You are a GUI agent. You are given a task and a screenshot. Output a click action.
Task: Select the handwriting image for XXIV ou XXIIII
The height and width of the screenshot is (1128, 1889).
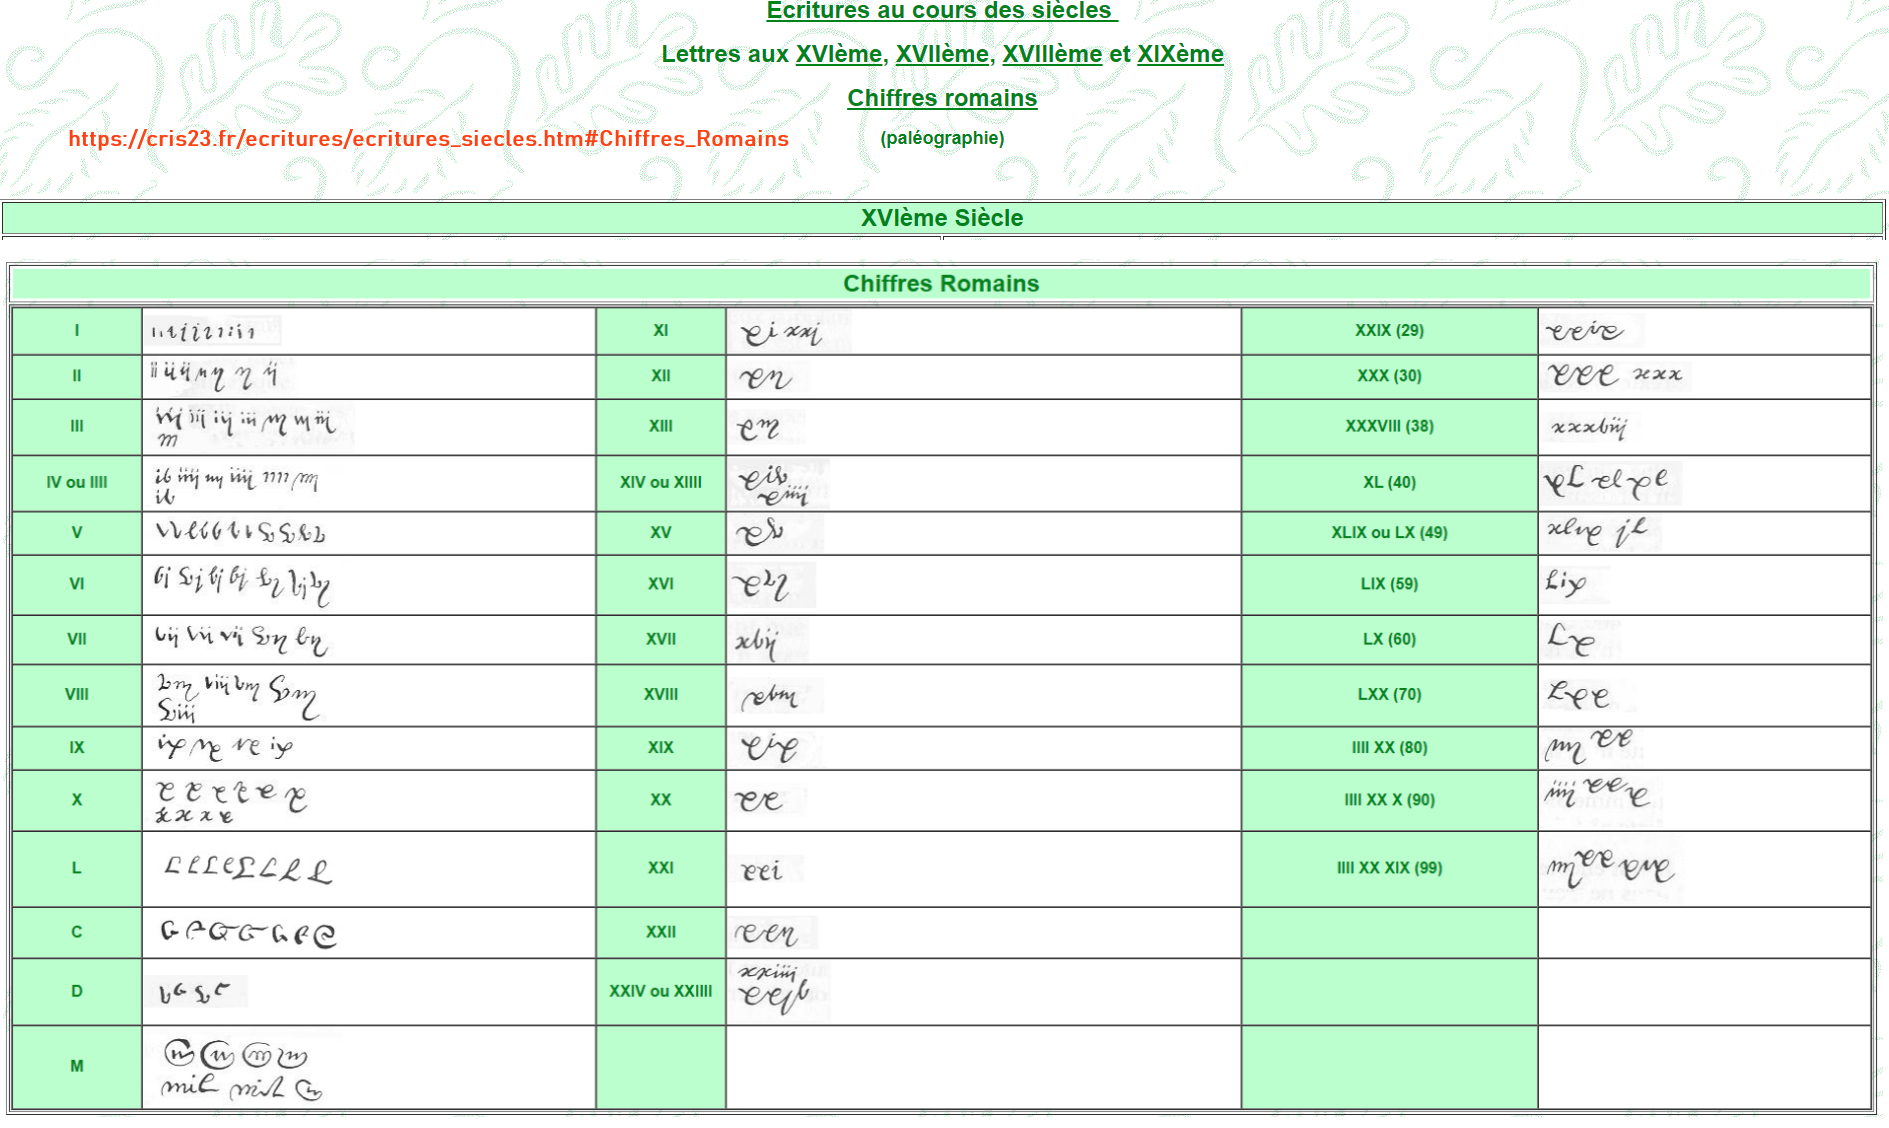pyautogui.click(x=777, y=990)
